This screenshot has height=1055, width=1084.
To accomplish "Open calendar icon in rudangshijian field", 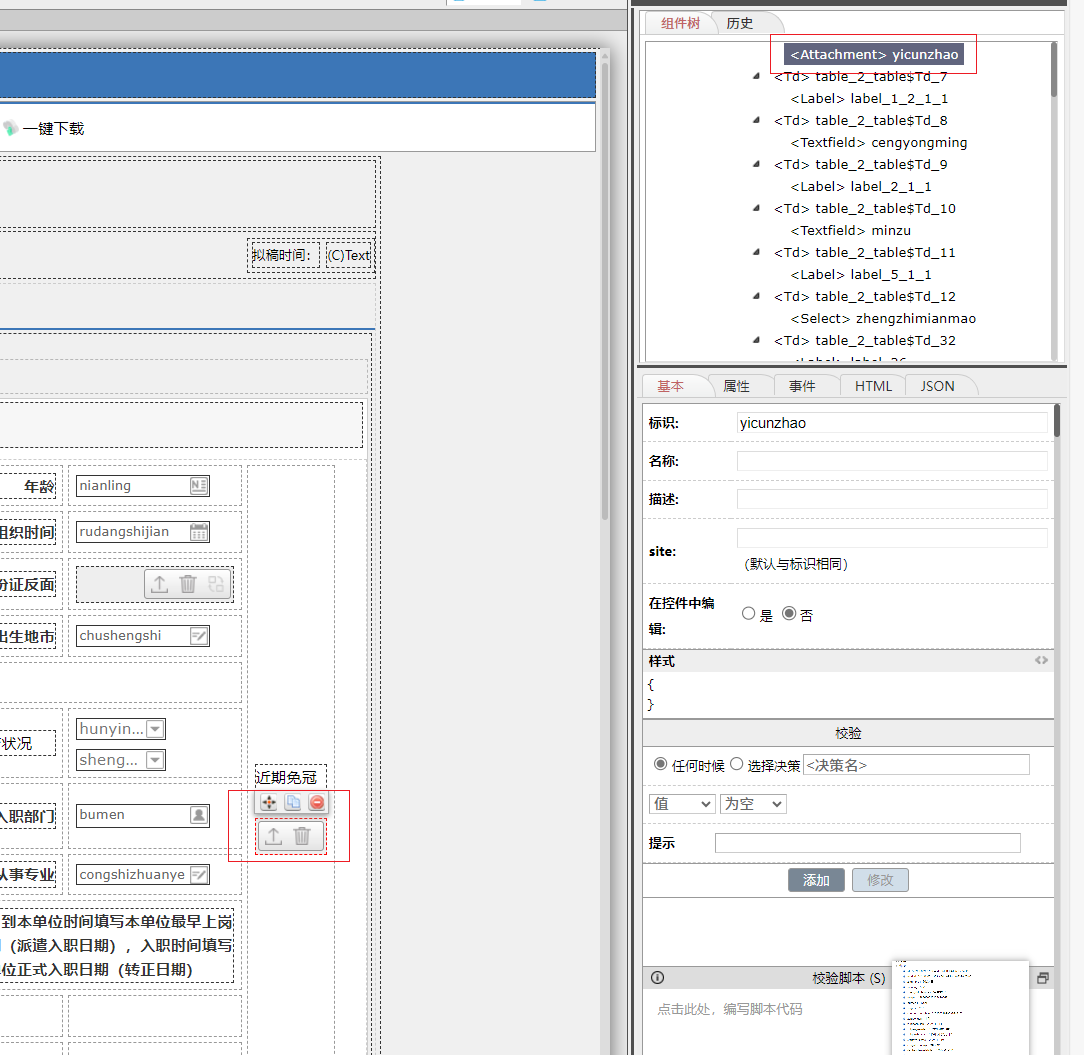I will (x=198, y=532).
